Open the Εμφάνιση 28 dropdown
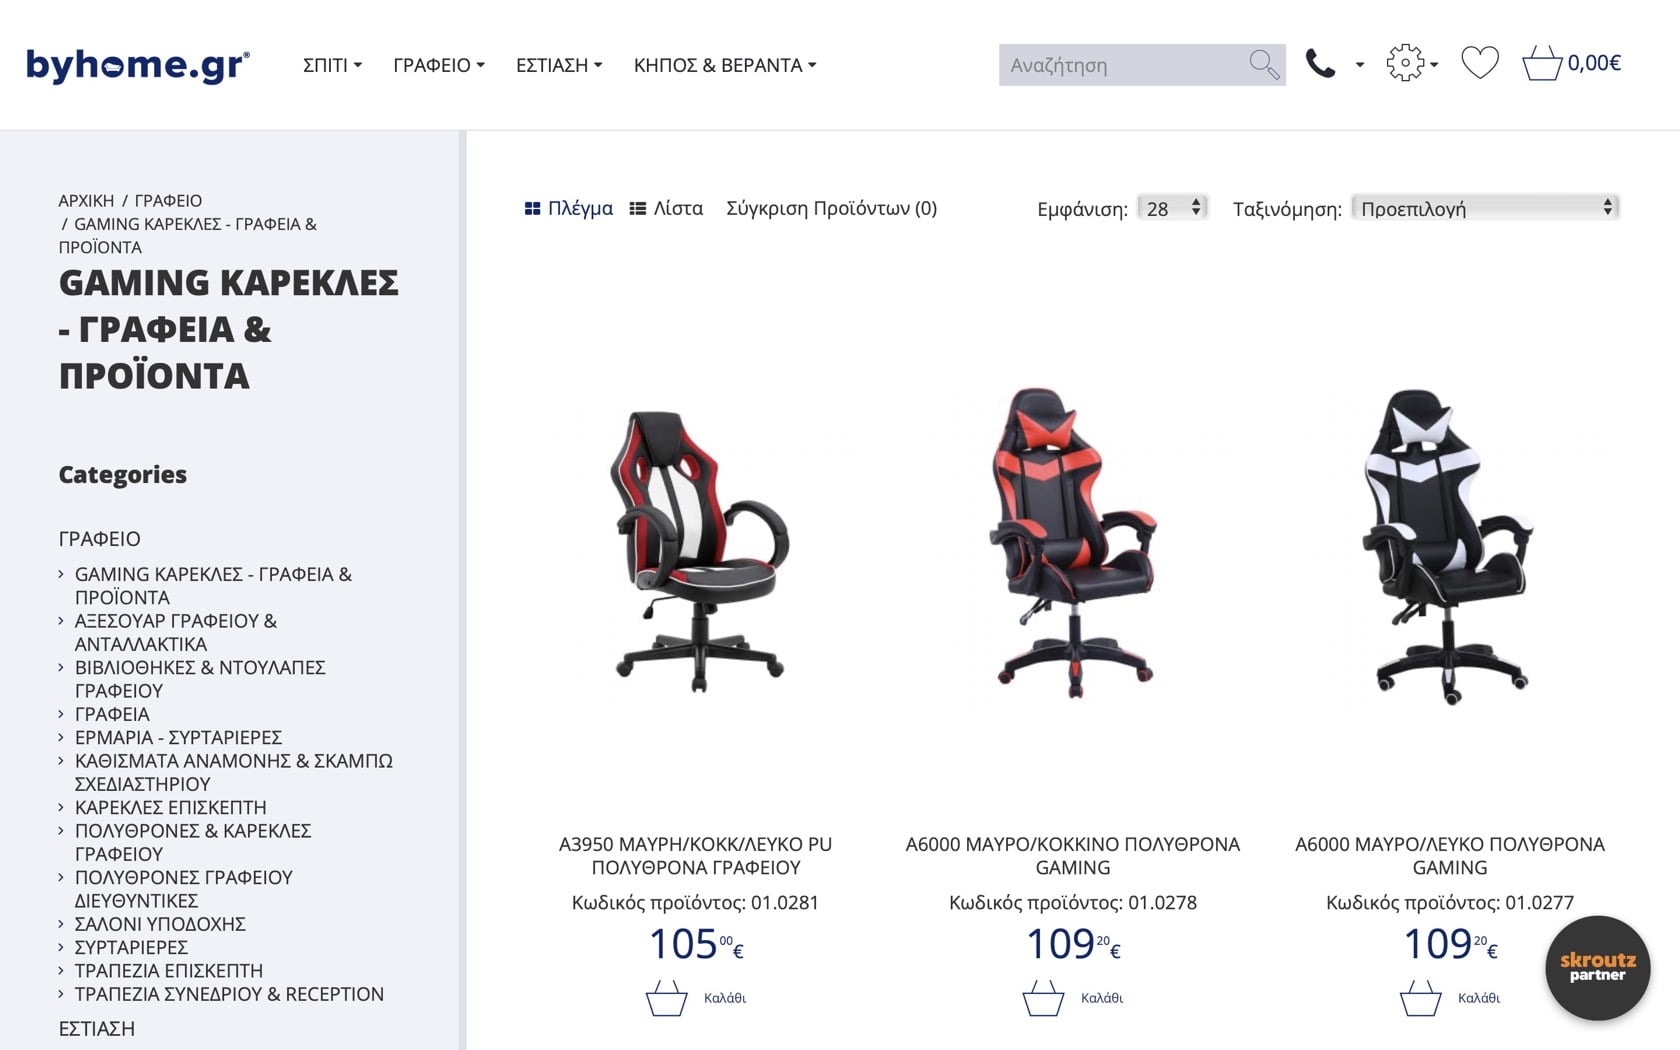This screenshot has width=1680, height=1050. pyautogui.click(x=1173, y=208)
